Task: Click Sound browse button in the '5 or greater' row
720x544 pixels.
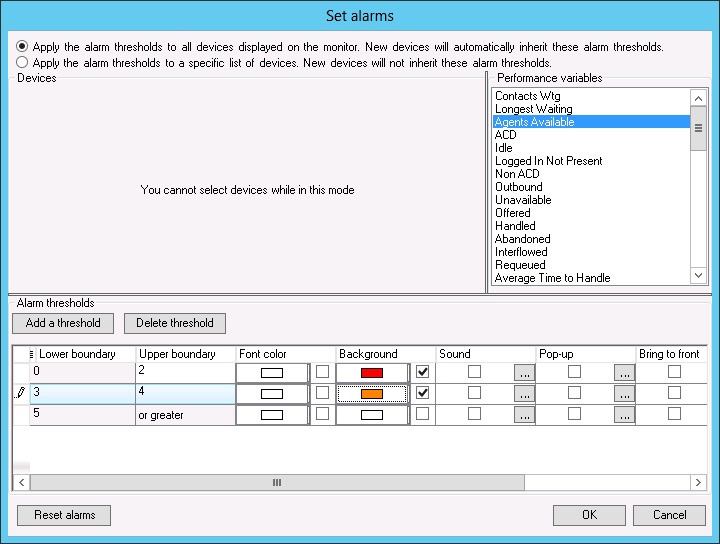Action: [x=524, y=414]
